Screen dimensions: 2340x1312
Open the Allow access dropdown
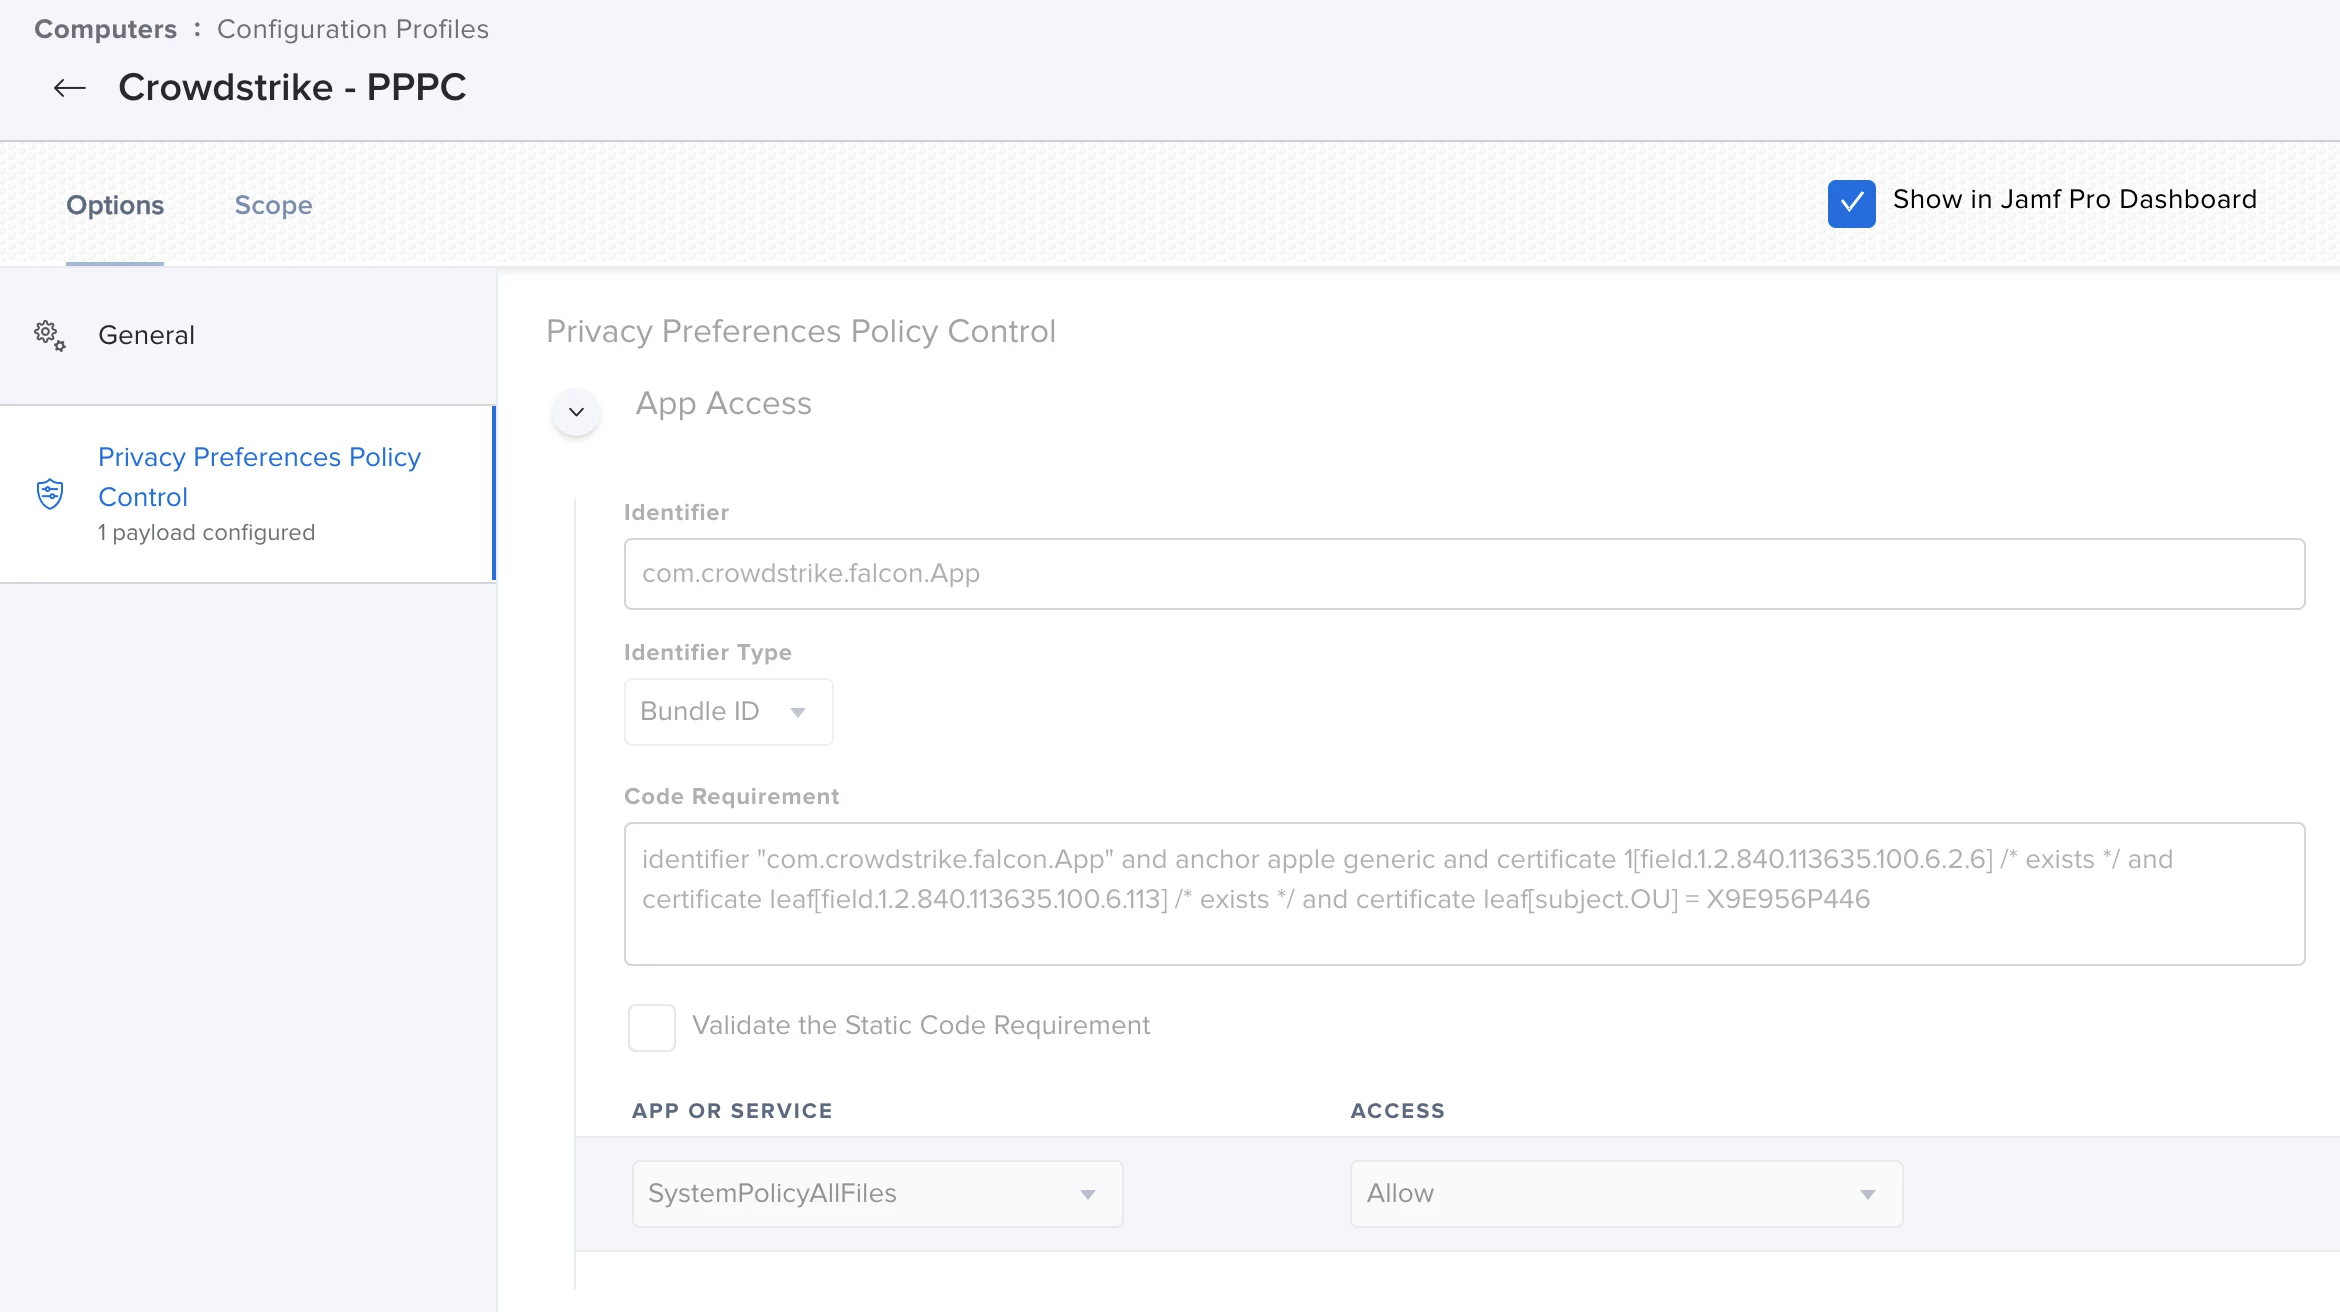(x=1625, y=1194)
